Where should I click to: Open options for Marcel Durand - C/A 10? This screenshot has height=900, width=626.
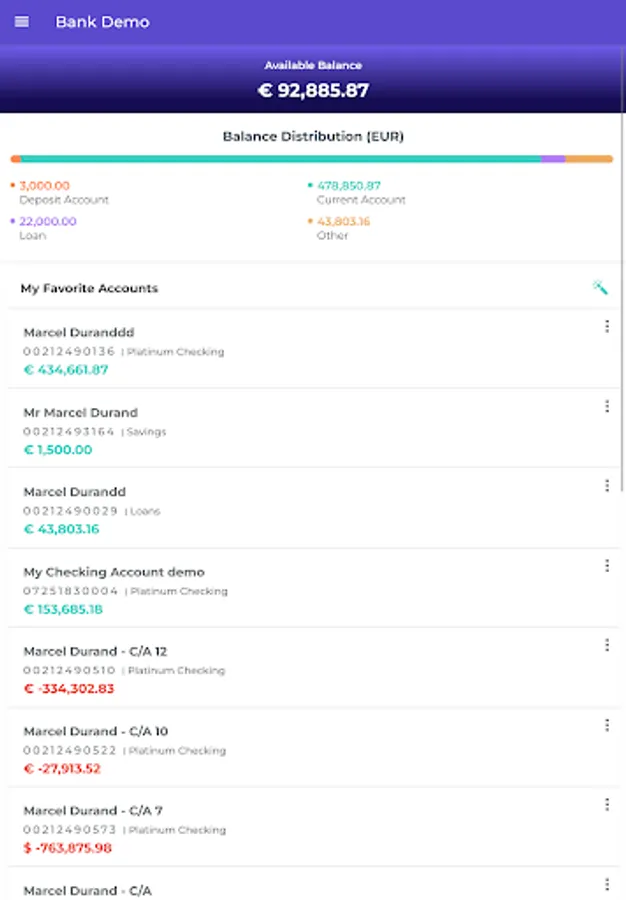[607, 725]
